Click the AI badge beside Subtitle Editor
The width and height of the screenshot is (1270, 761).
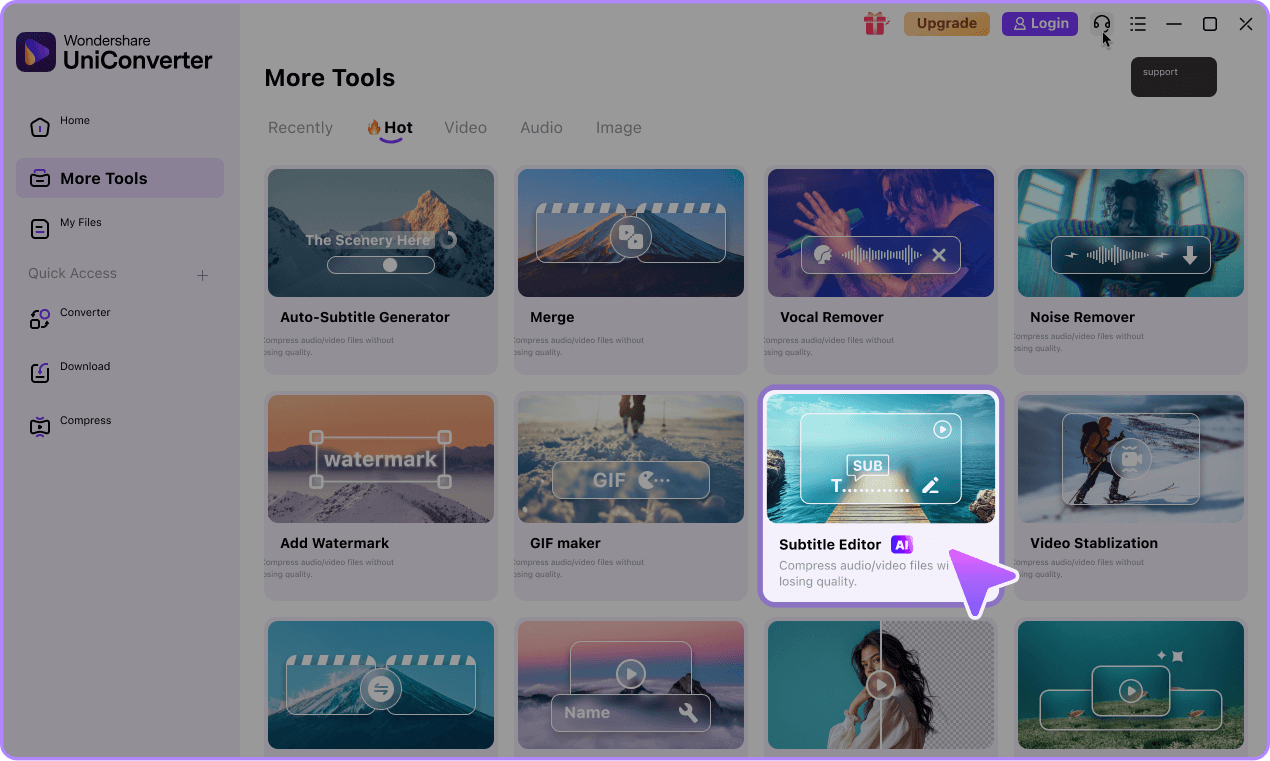(x=902, y=545)
